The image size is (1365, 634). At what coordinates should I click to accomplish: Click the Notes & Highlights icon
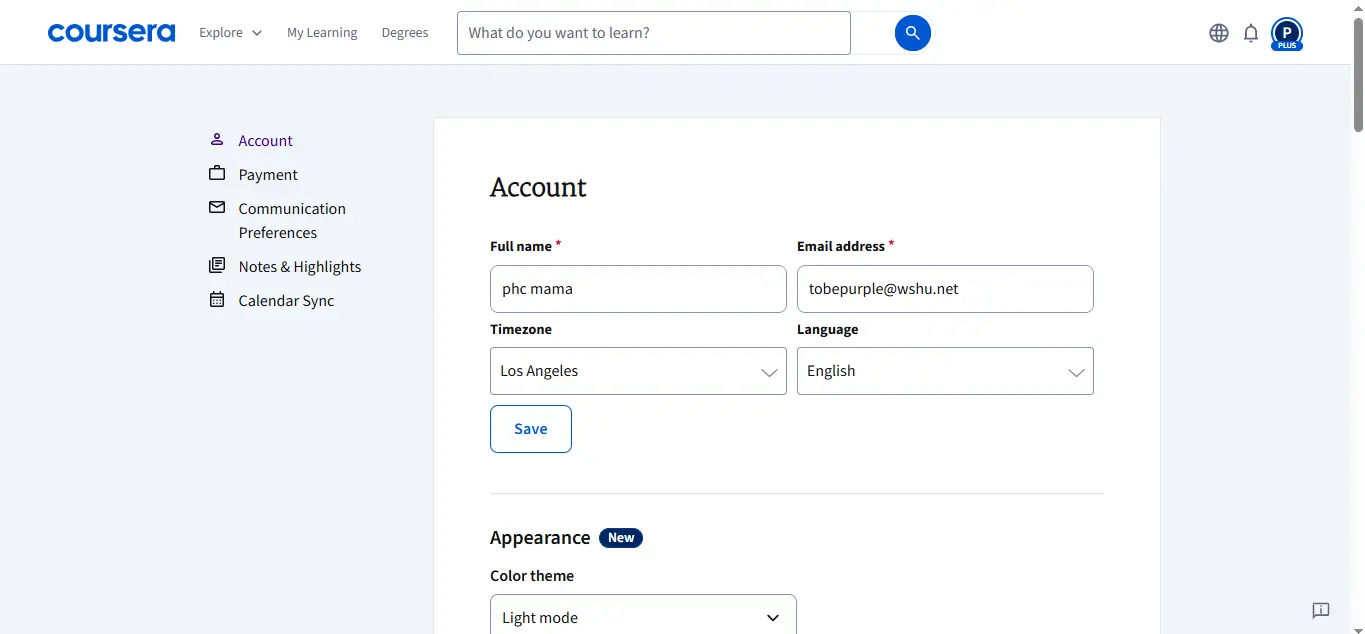tap(217, 266)
